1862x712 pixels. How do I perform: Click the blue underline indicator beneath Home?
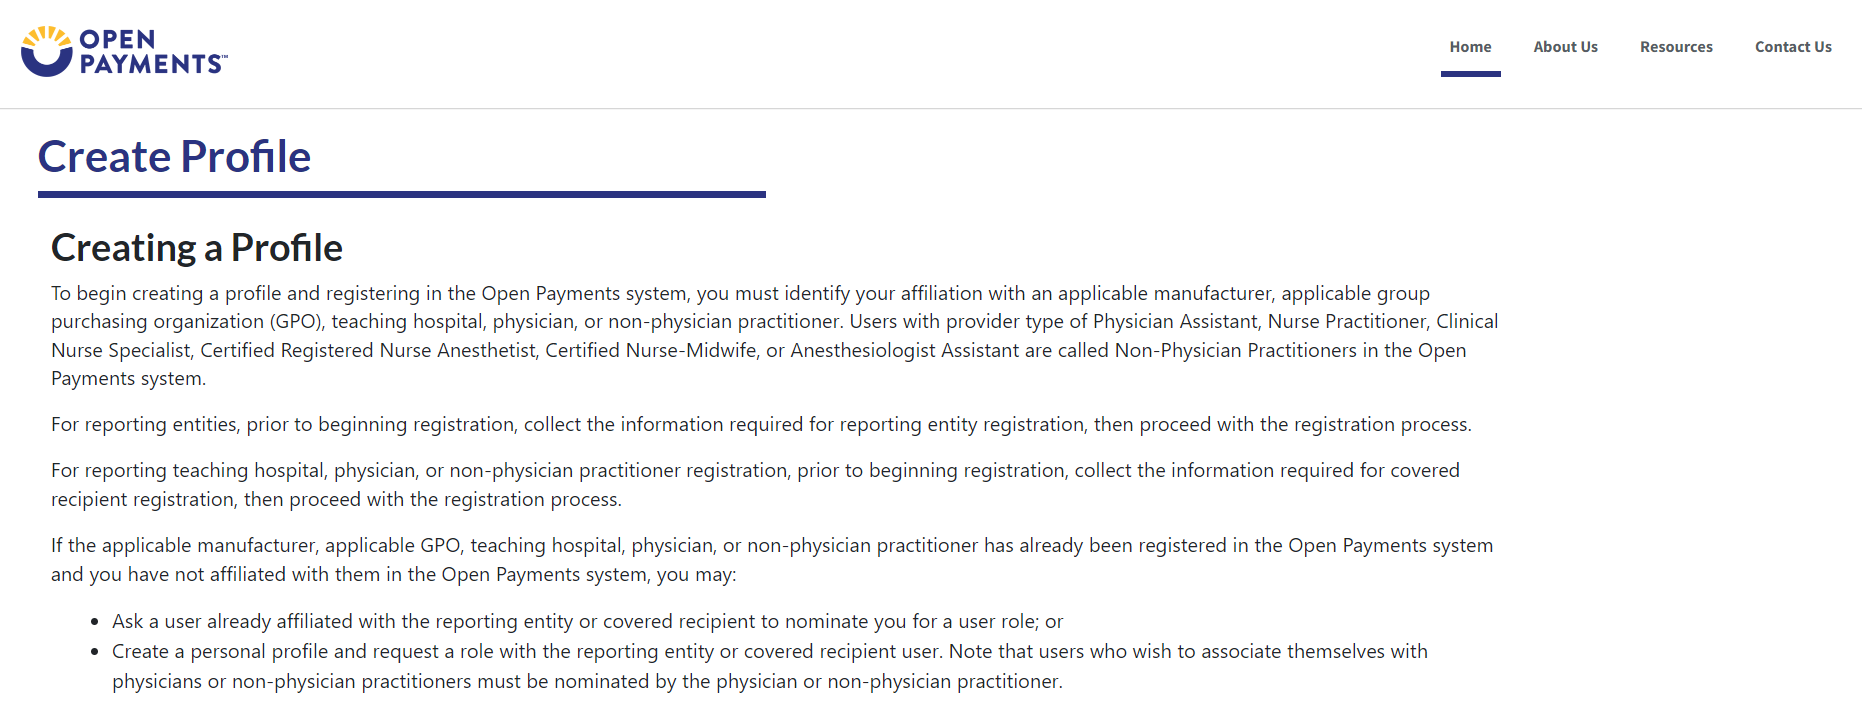[1470, 74]
